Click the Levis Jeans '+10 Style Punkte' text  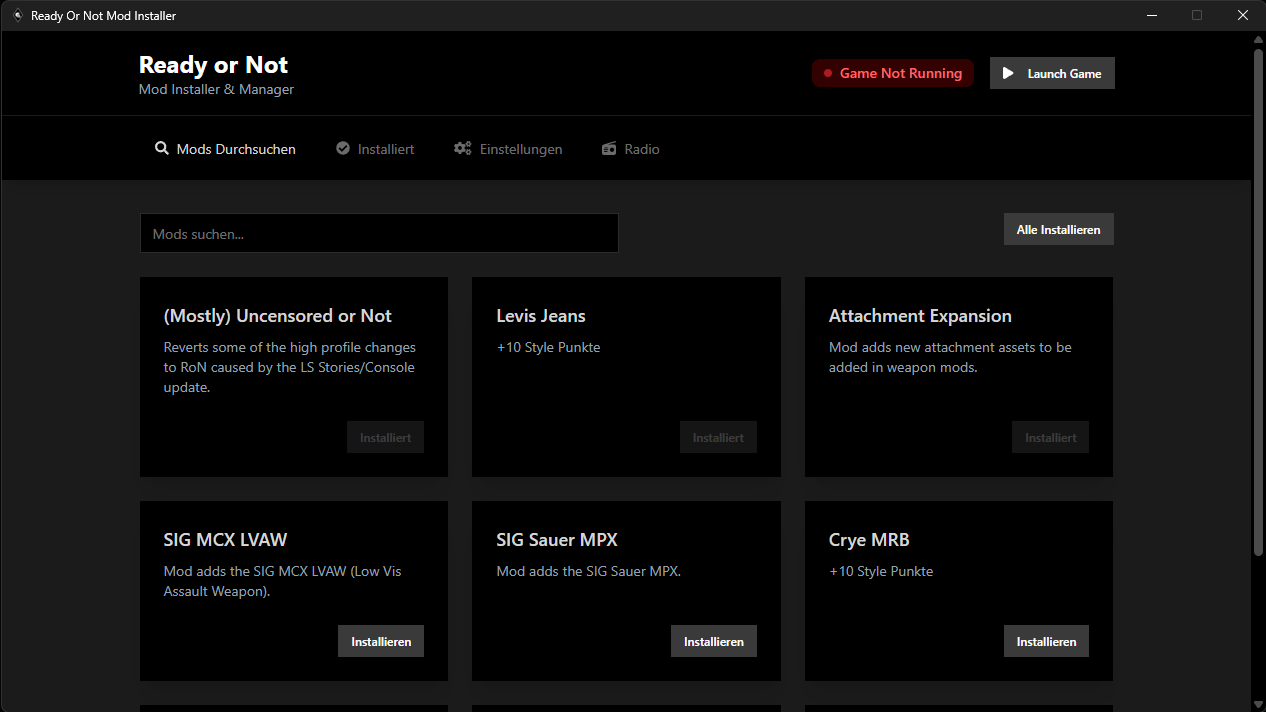(x=548, y=348)
